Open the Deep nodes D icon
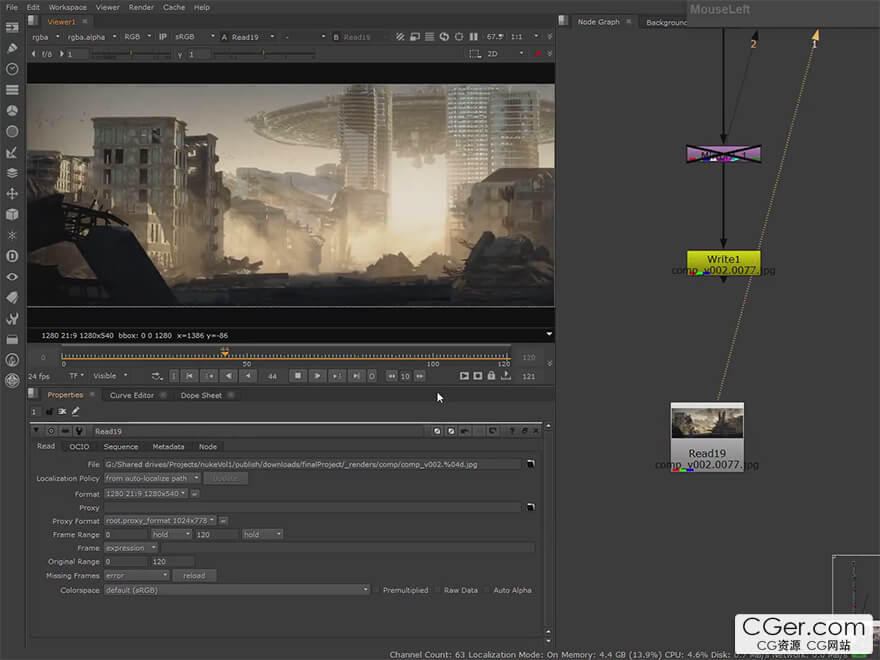This screenshot has width=880, height=660. [12, 256]
